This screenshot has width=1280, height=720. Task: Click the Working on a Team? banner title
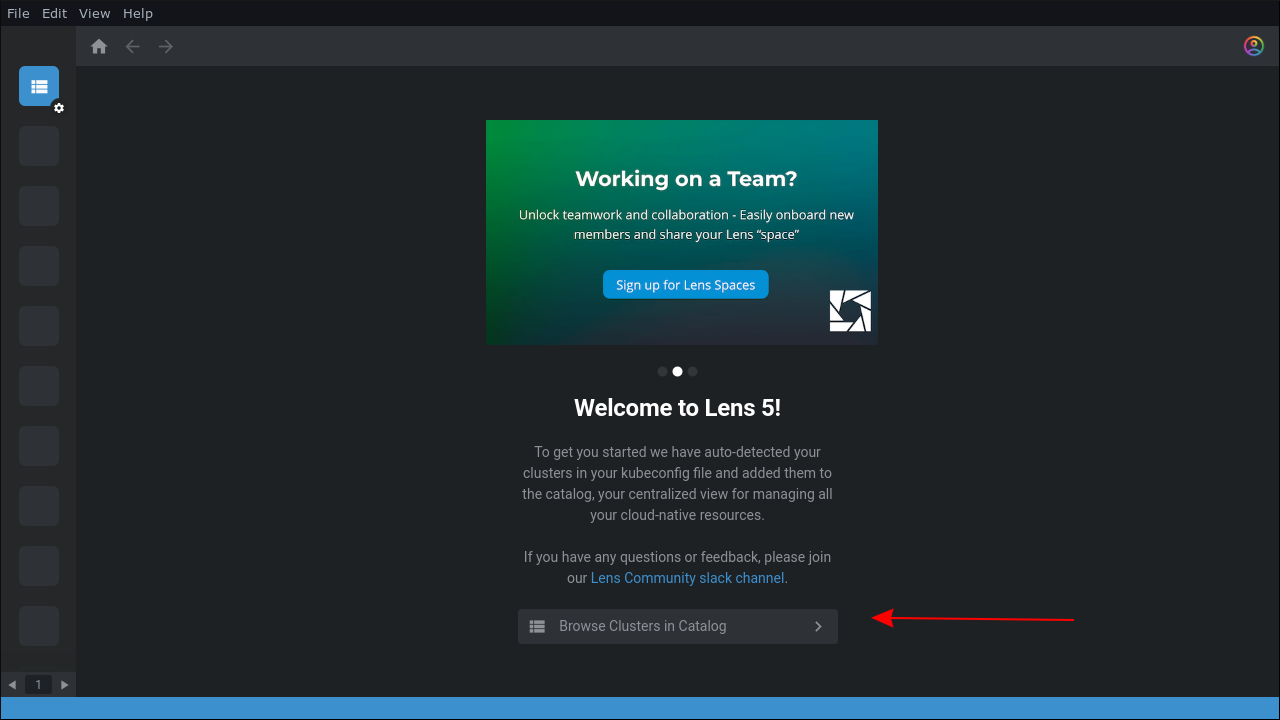coord(686,179)
